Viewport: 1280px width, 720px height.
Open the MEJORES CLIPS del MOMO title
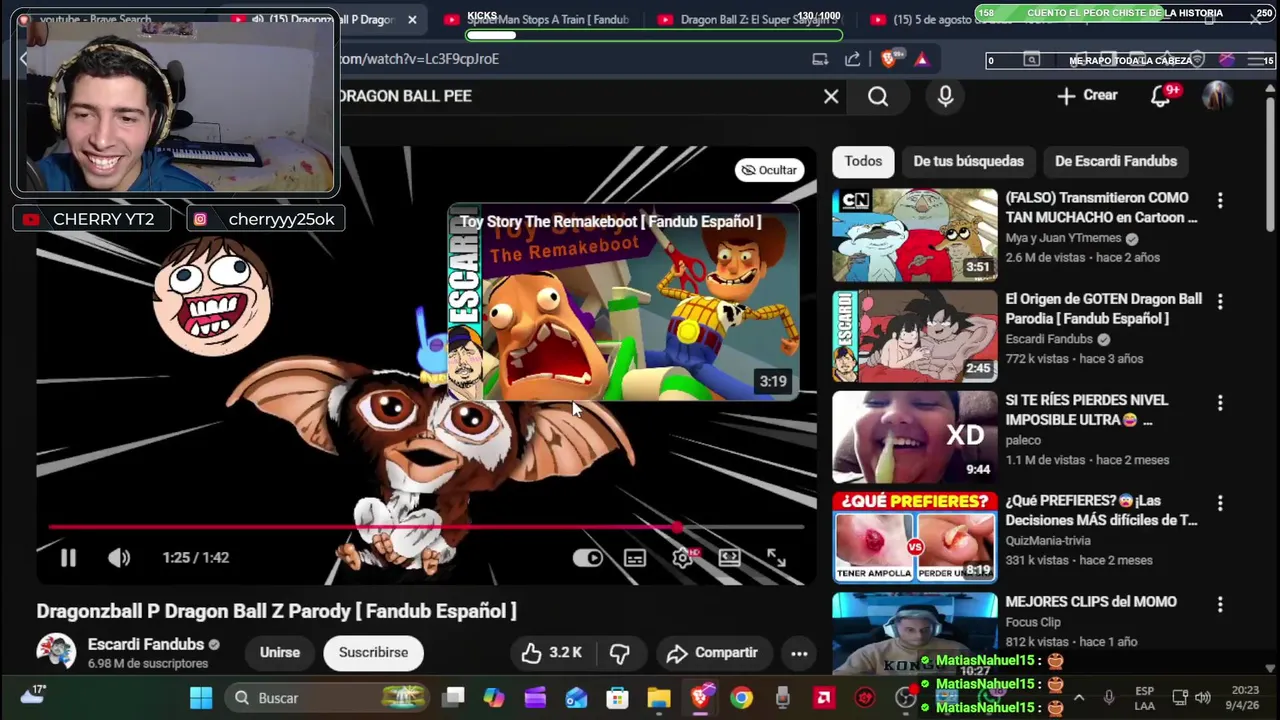click(x=1091, y=602)
